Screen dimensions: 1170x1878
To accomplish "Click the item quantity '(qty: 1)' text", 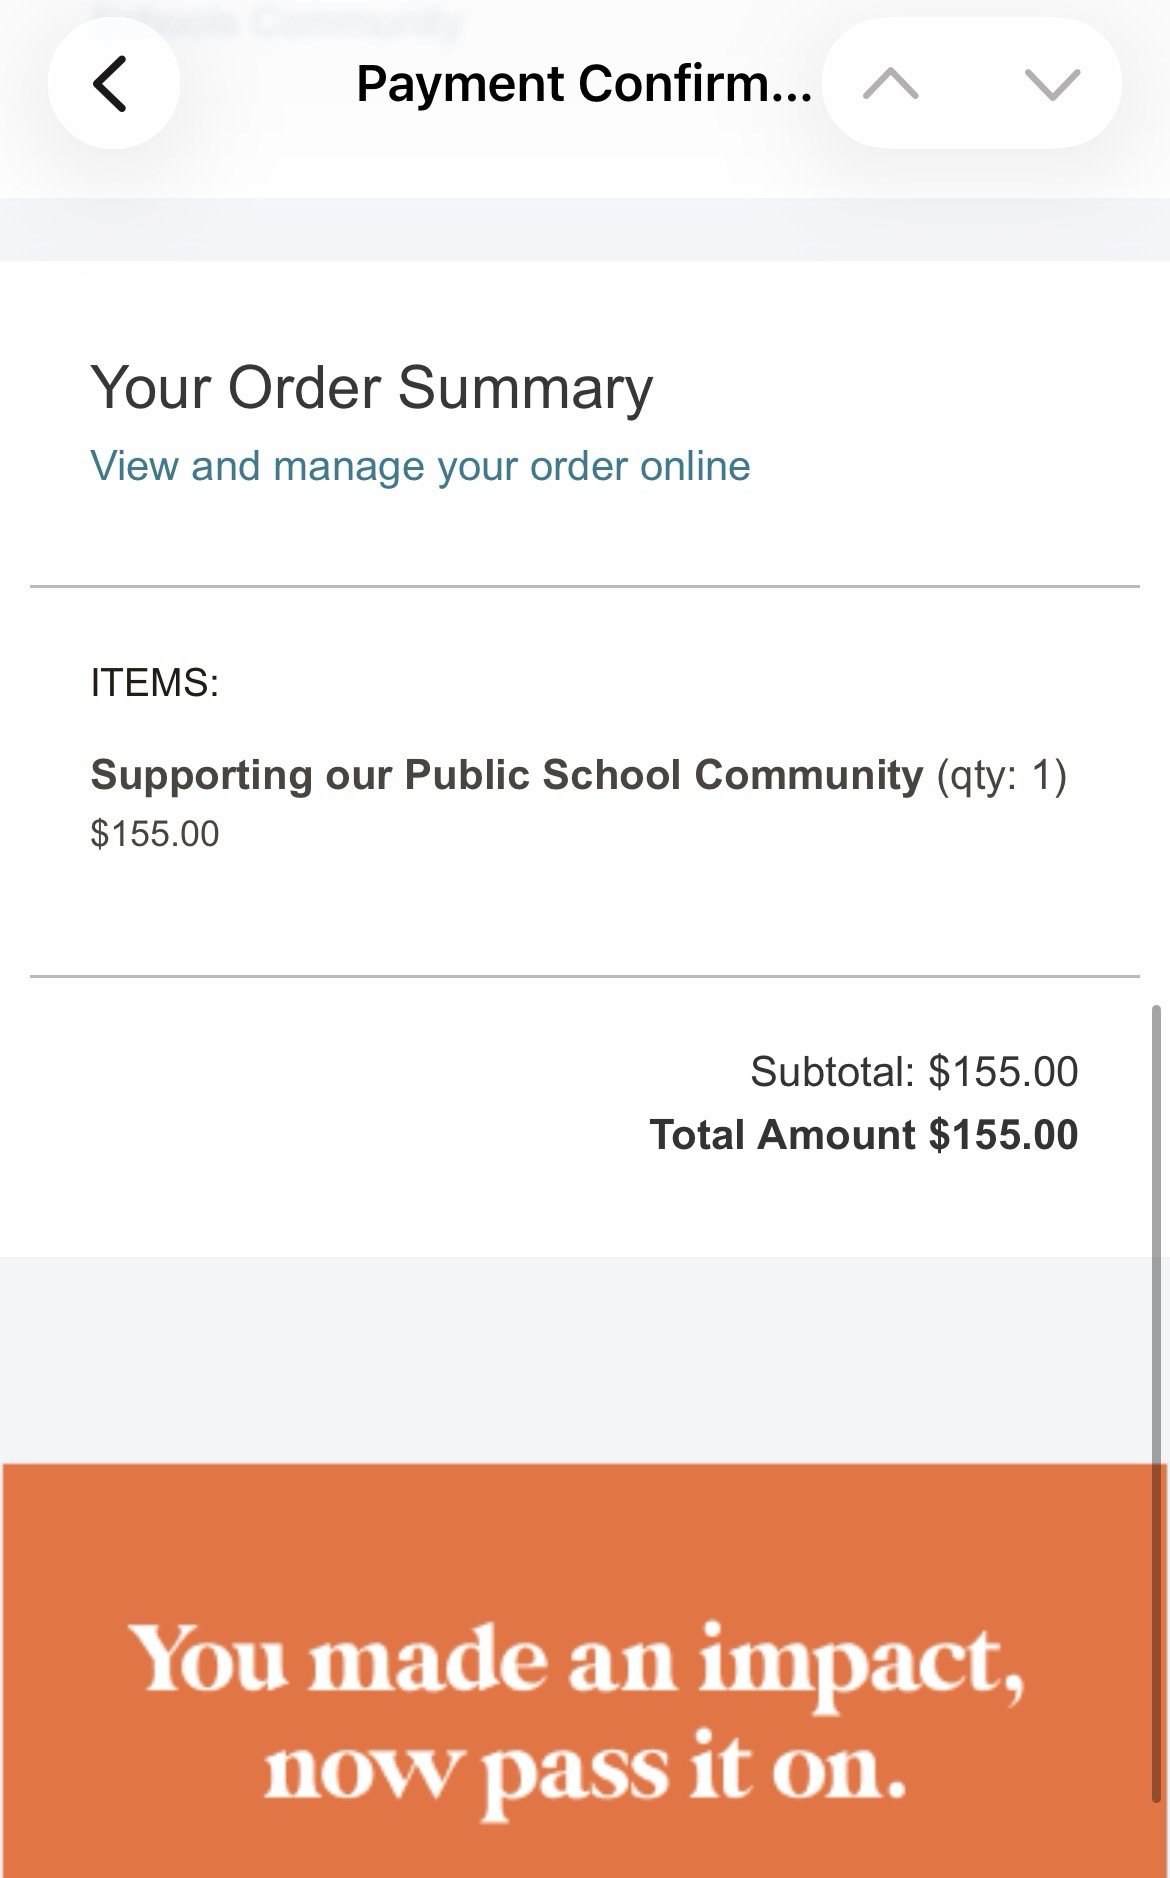I will (x=1001, y=775).
